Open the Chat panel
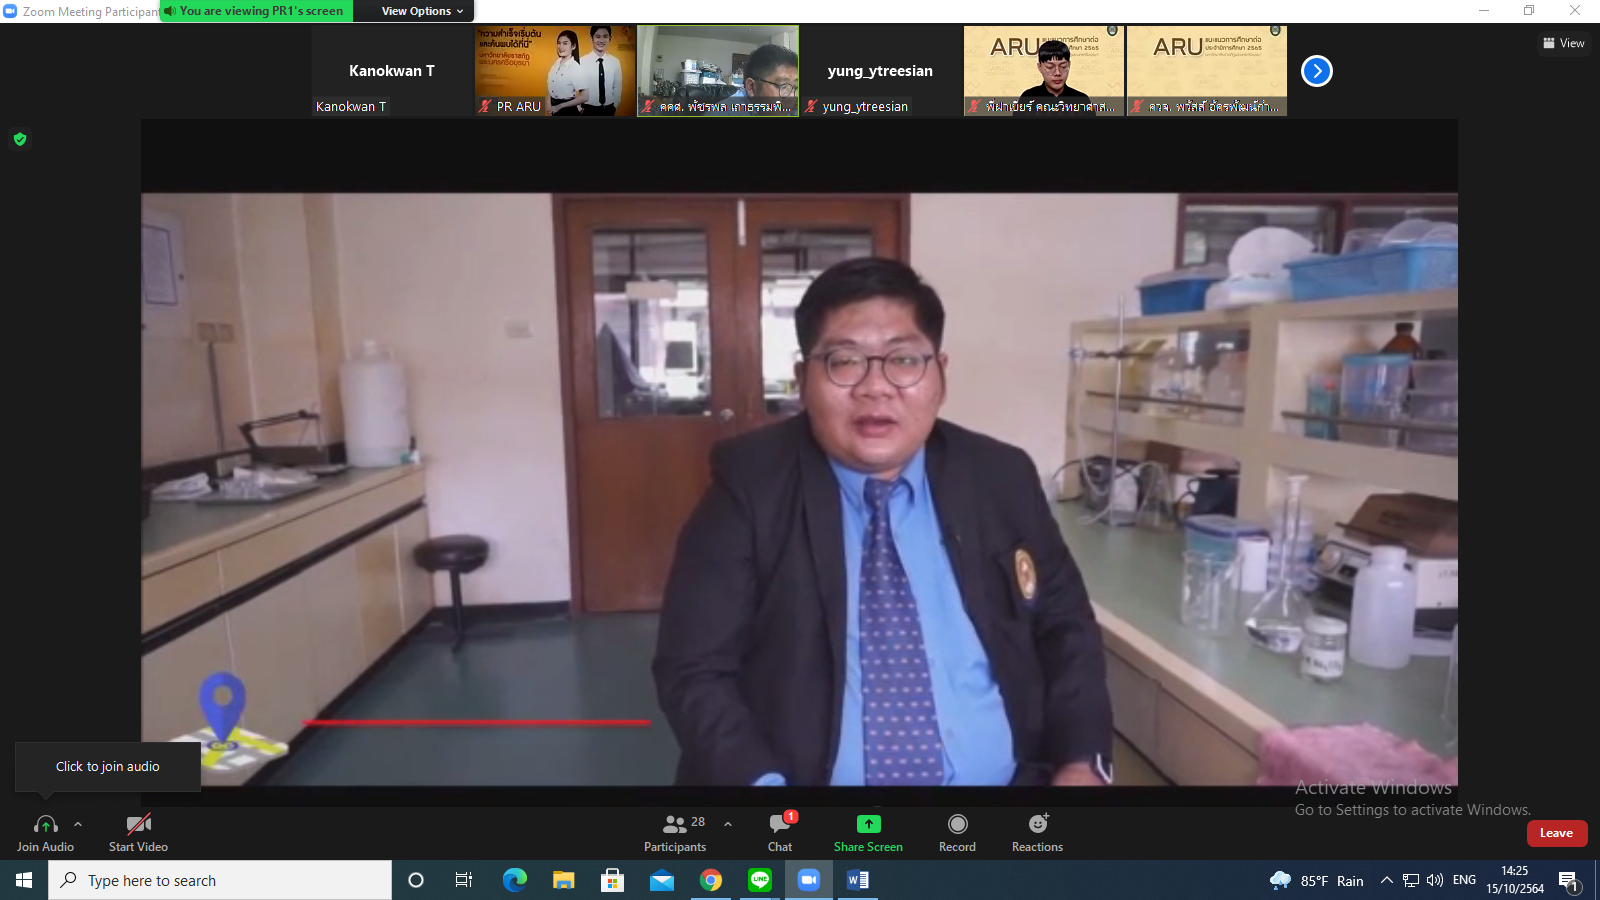This screenshot has height=900, width=1600. [780, 832]
